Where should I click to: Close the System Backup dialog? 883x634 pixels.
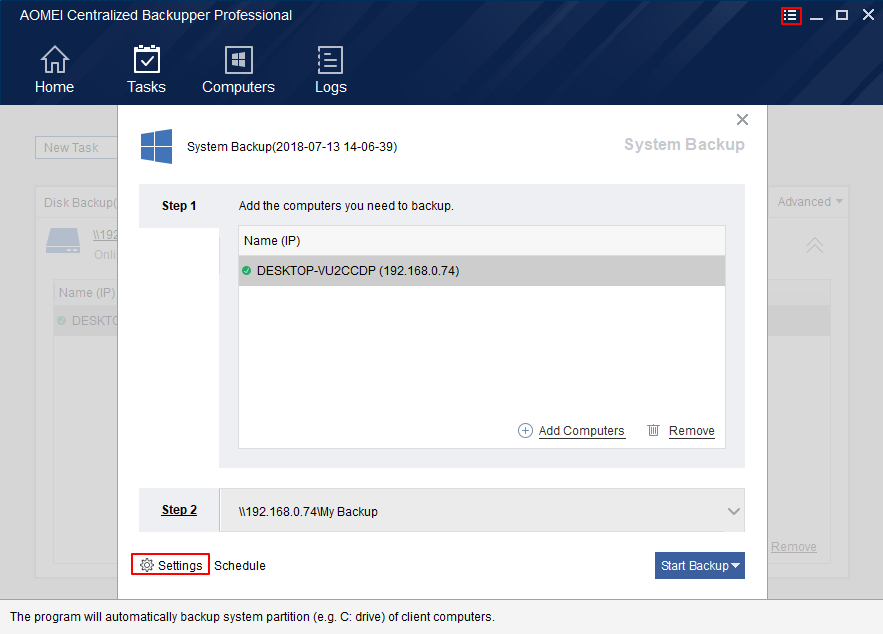pos(742,119)
